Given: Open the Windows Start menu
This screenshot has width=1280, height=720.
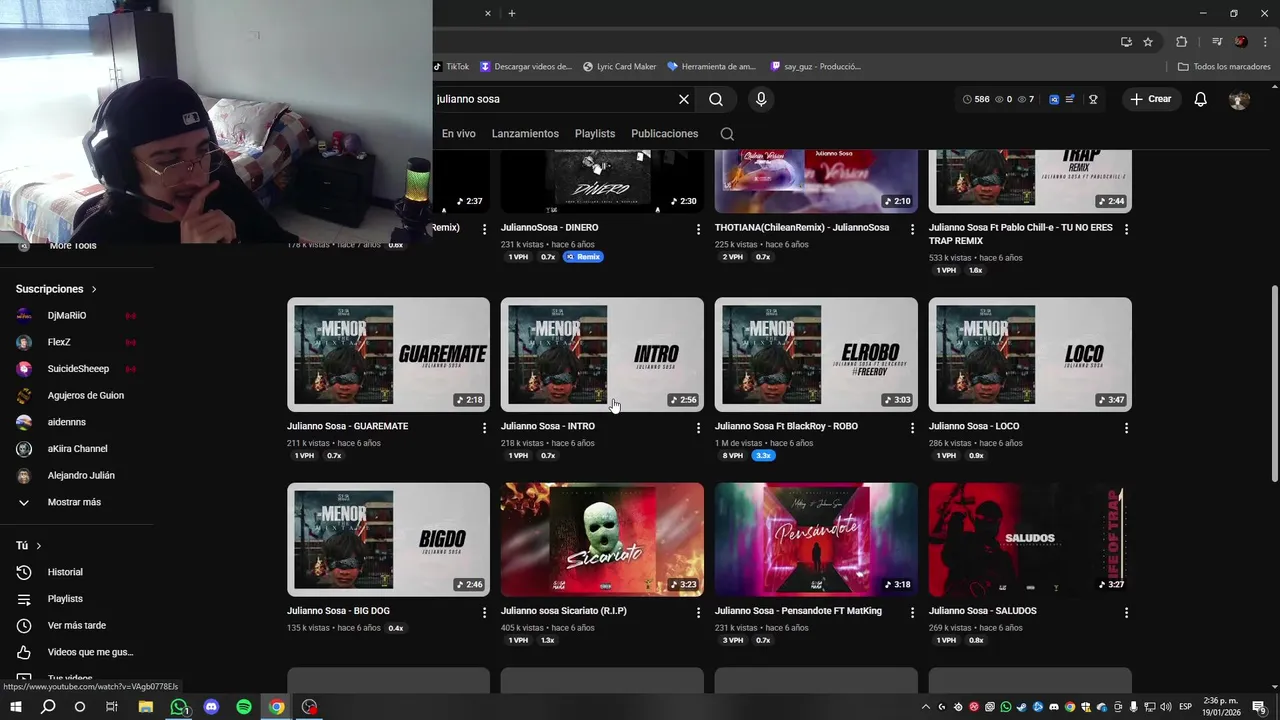Looking at the screenshot, I should point(16,707).
